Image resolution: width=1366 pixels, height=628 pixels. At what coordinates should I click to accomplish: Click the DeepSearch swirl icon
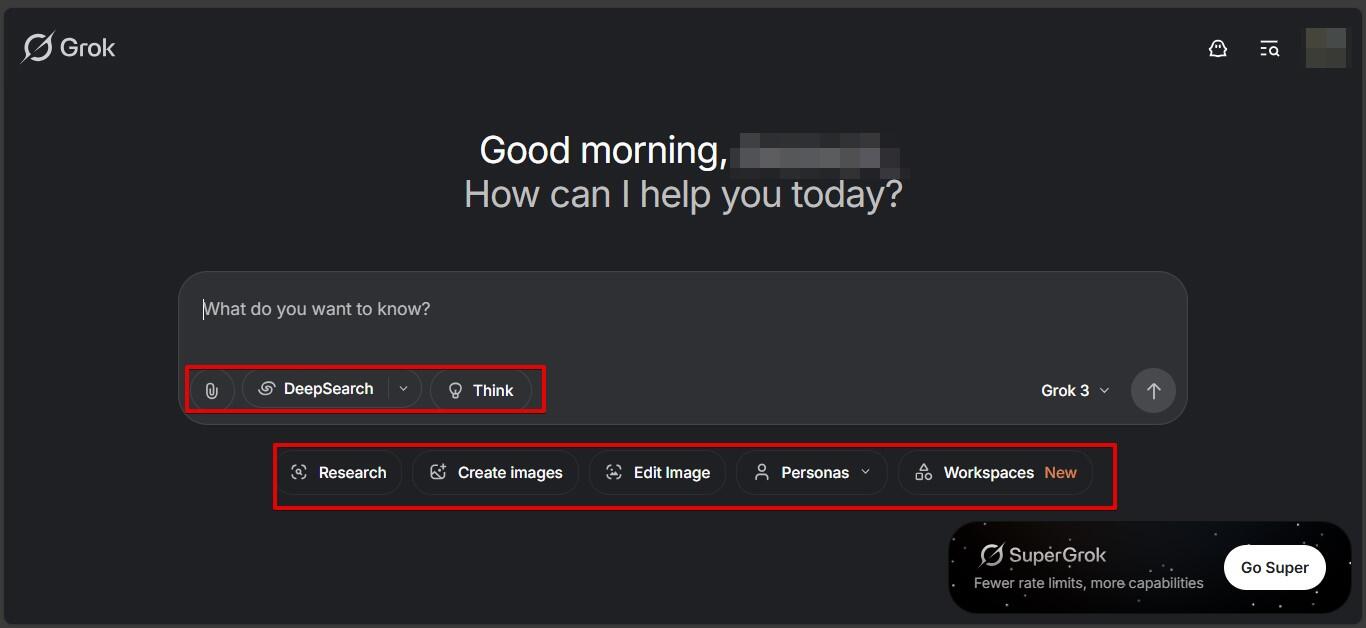tap(266, 389)
